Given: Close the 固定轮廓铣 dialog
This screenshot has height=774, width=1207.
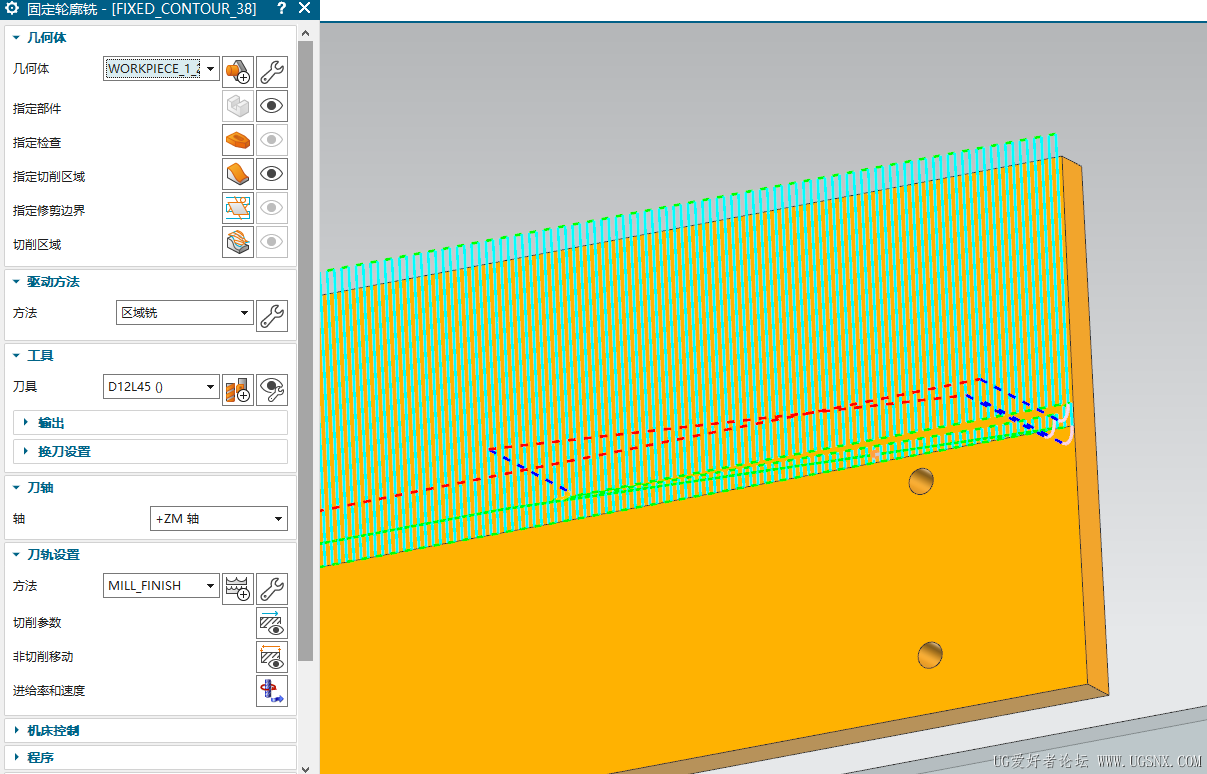Looking at the screenshot, I should pyautogui.click(x=304, y=9).
